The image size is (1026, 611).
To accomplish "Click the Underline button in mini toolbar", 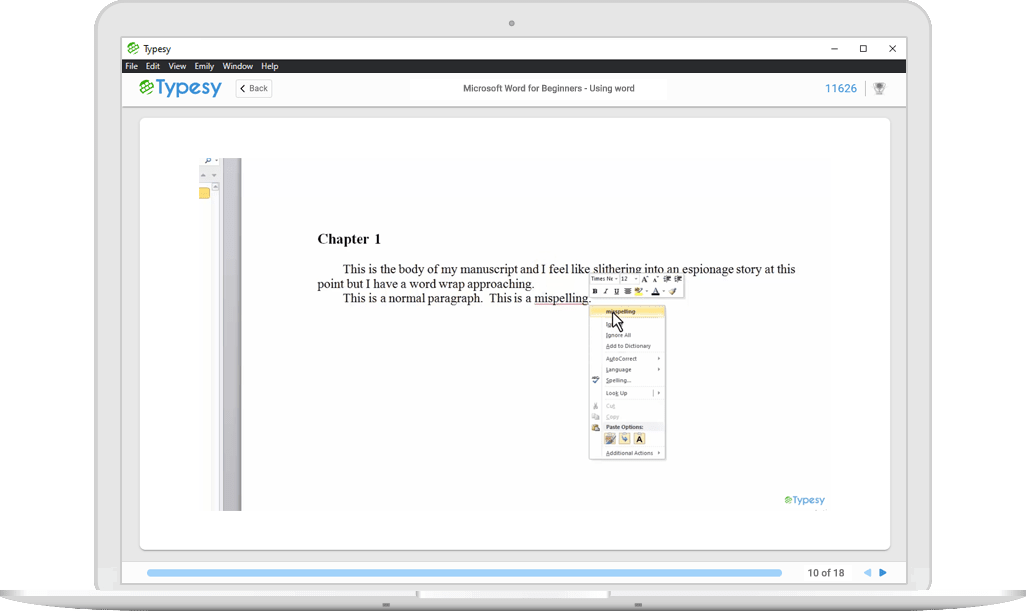I will pyautogui.click(x=616, y=291).
